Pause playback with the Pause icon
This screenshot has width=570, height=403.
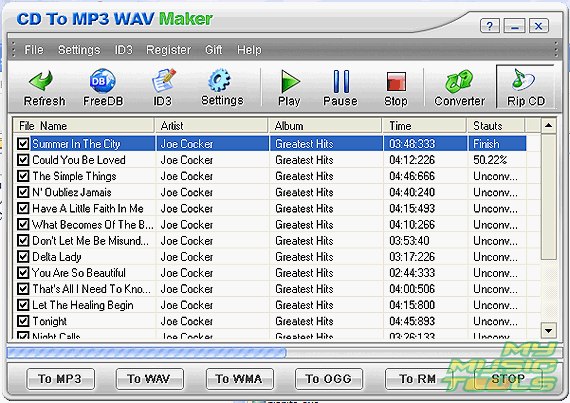(341, 81)
